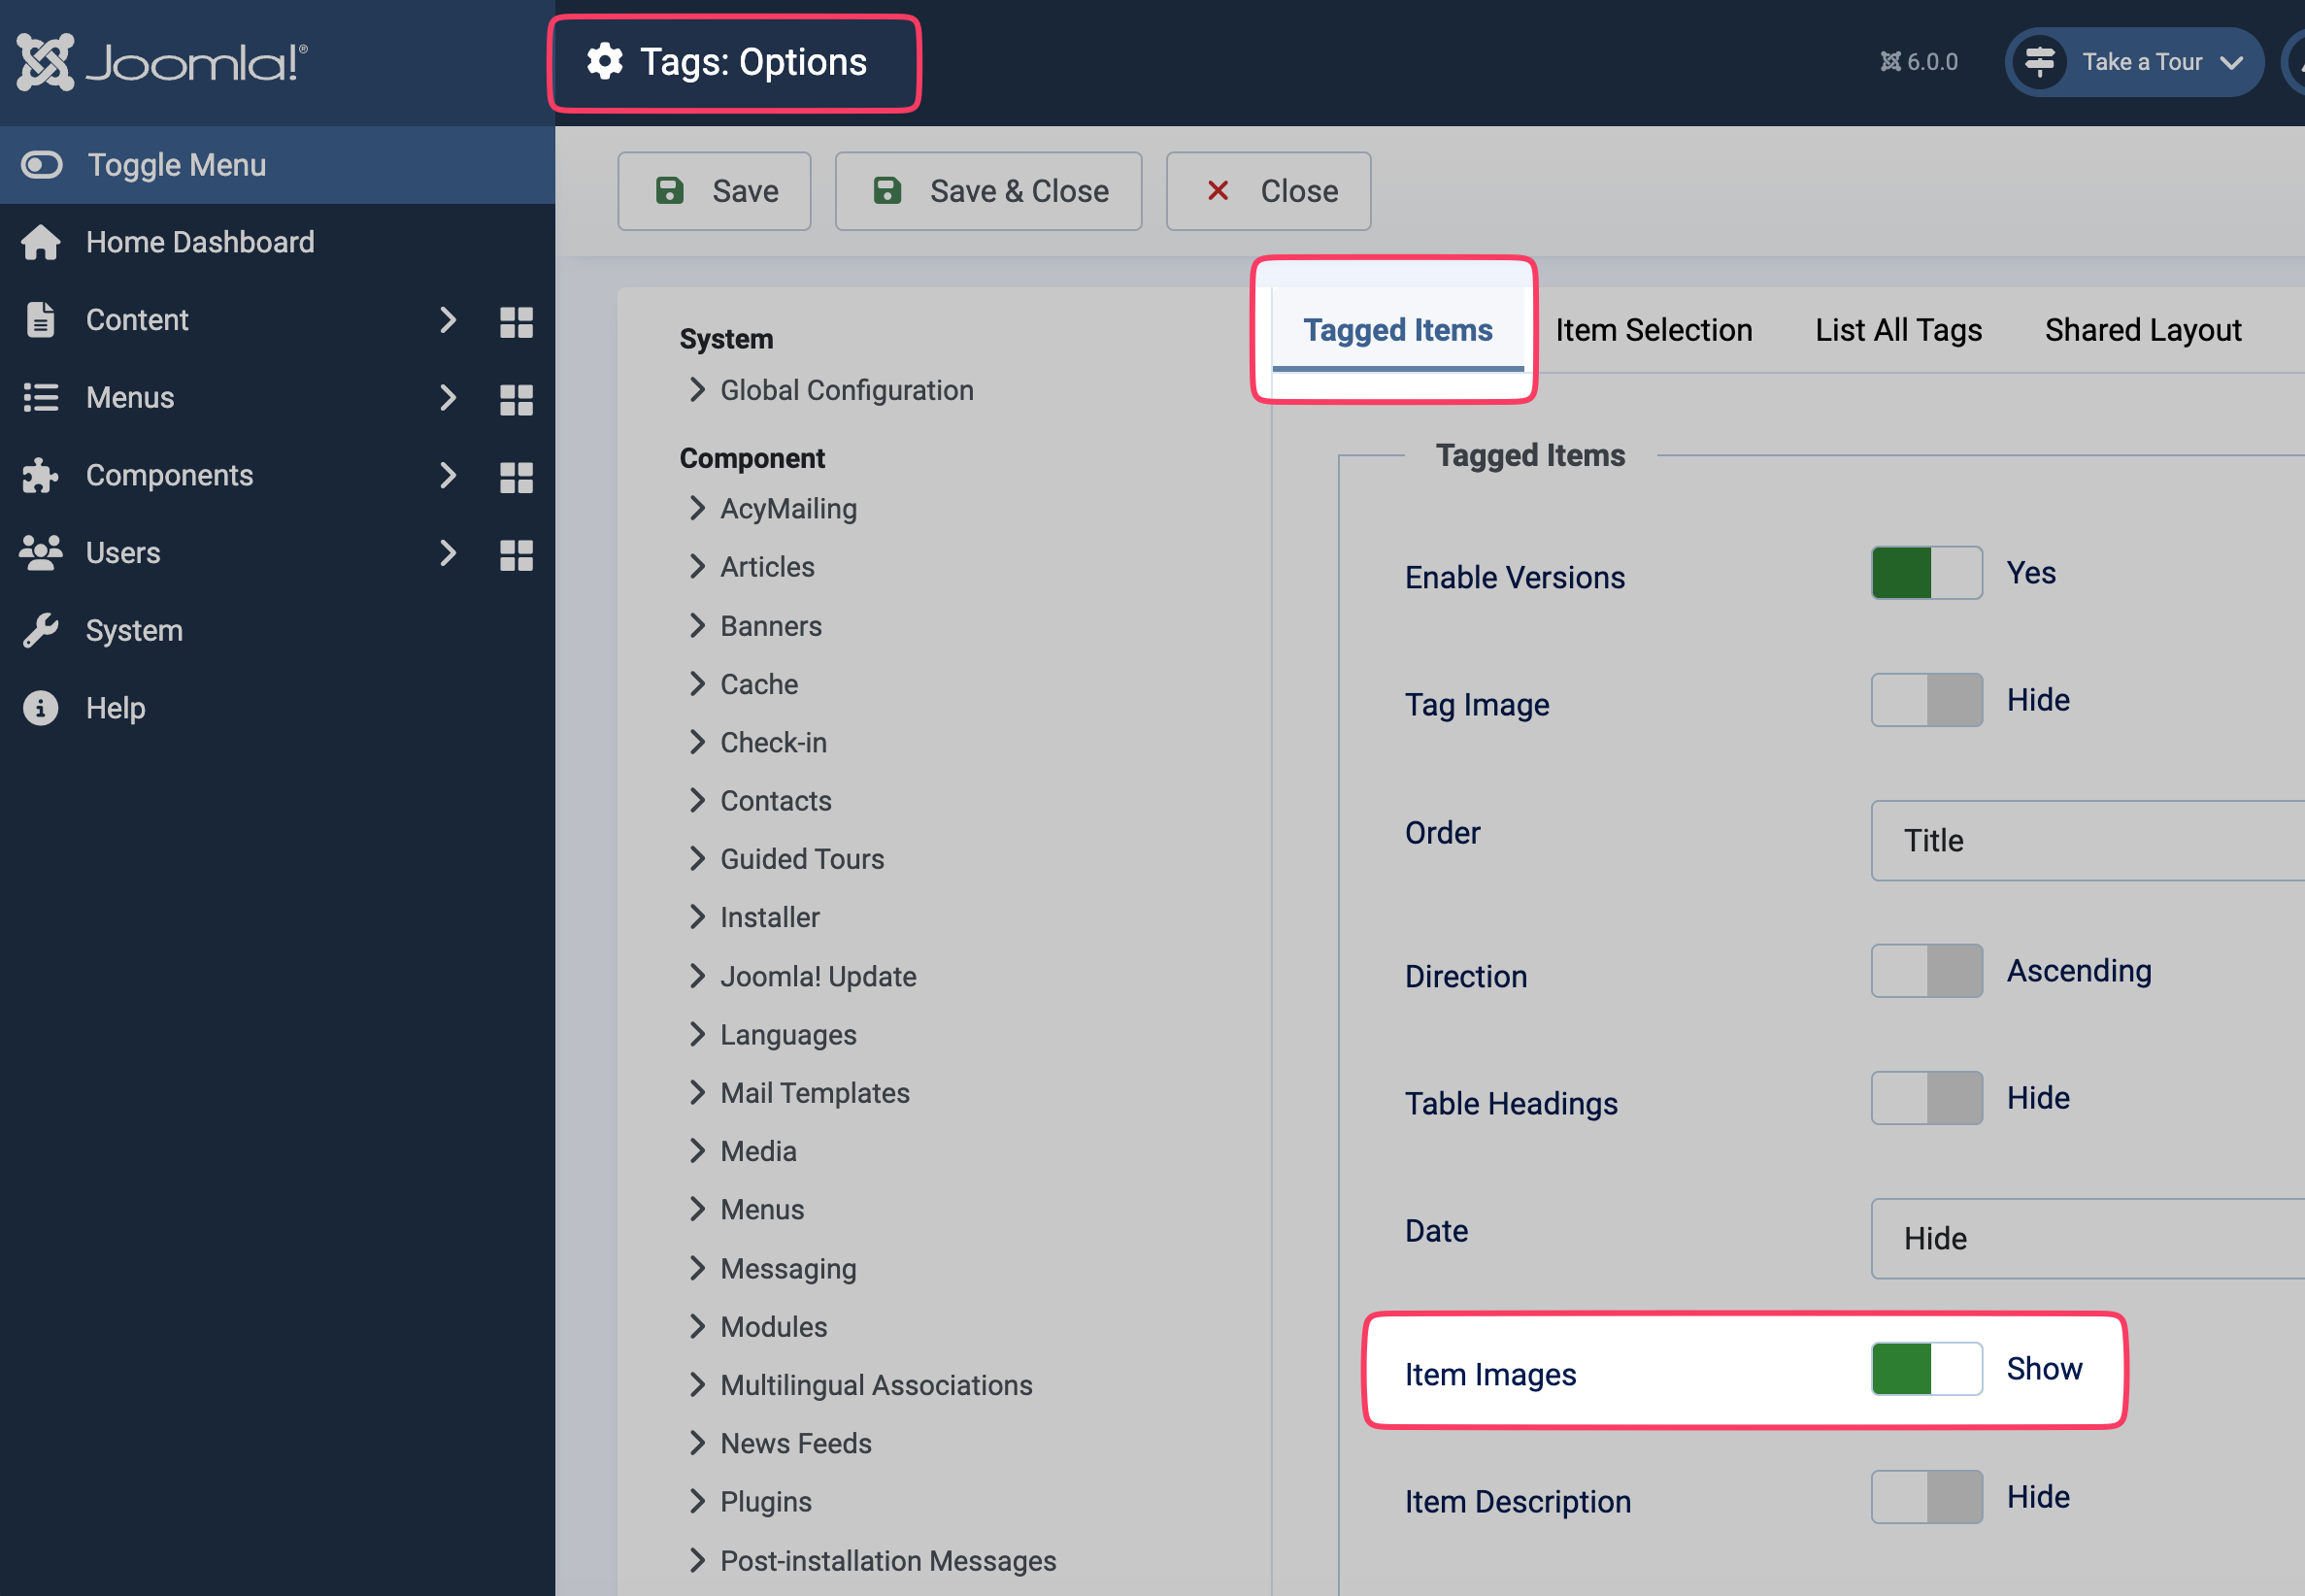This screenshot has width=2305, height=1596.
Task: Click the Menus dashboard grid icon
Action: [516, 398]
